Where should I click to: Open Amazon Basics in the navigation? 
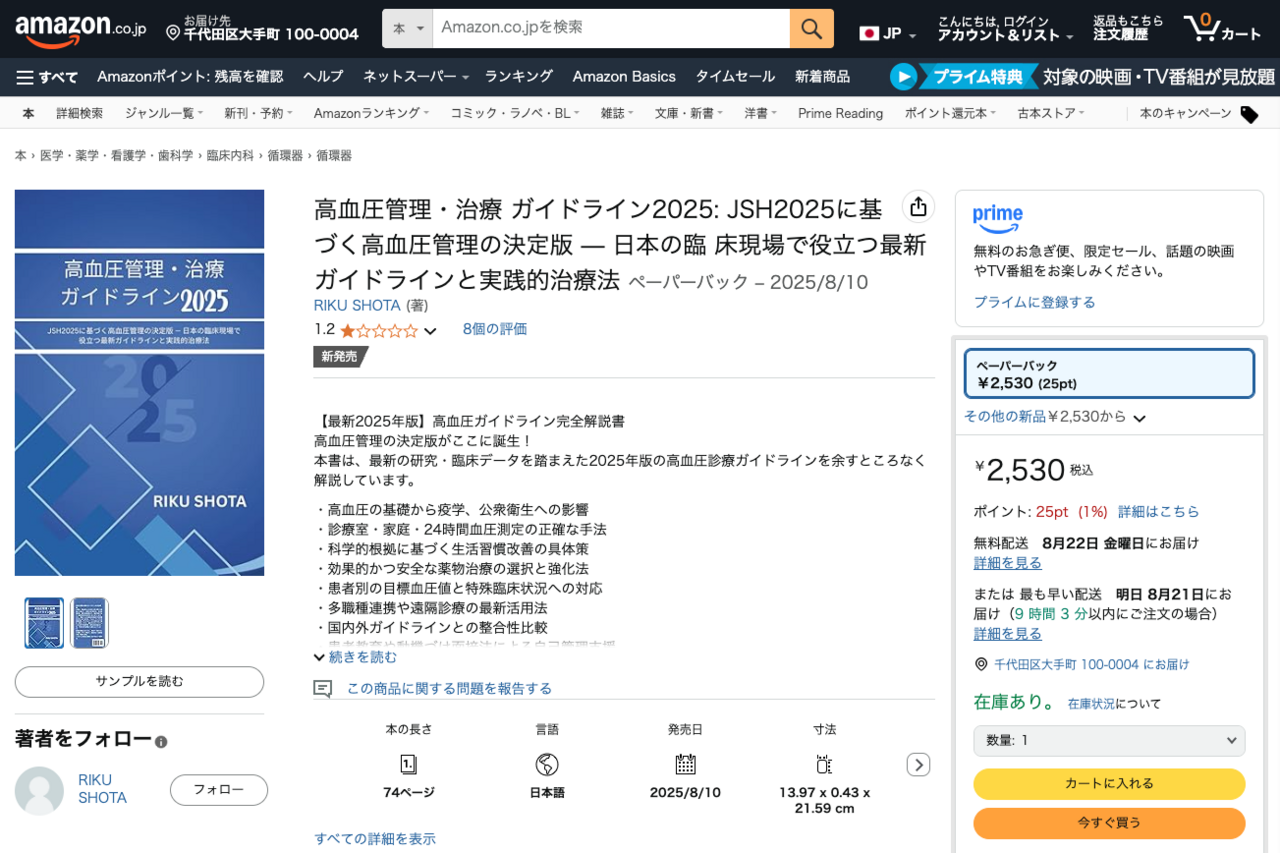click(624, 77)
